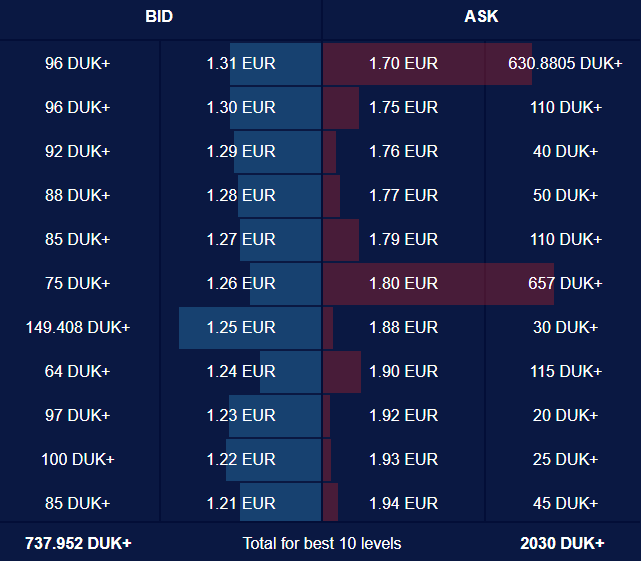The width and height of the screenshot is (641, 561).
Task: Choose the 1.94 EUR ask level
Action: [x=403, y=503]
